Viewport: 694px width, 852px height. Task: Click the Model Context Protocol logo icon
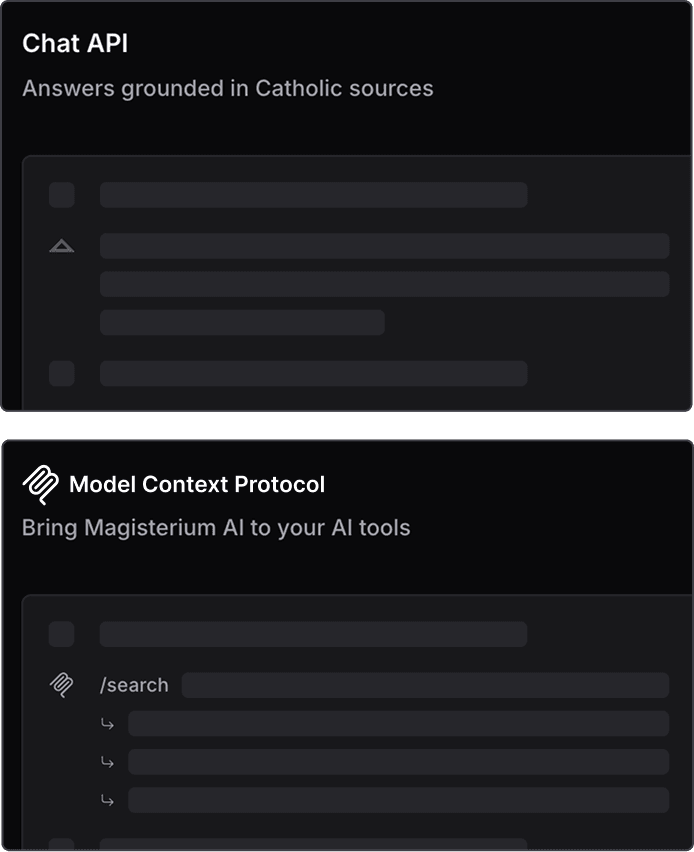pos(41,485)
